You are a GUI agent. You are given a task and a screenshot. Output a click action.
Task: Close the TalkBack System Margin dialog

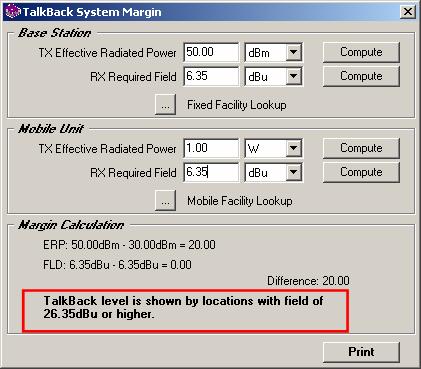407,12
